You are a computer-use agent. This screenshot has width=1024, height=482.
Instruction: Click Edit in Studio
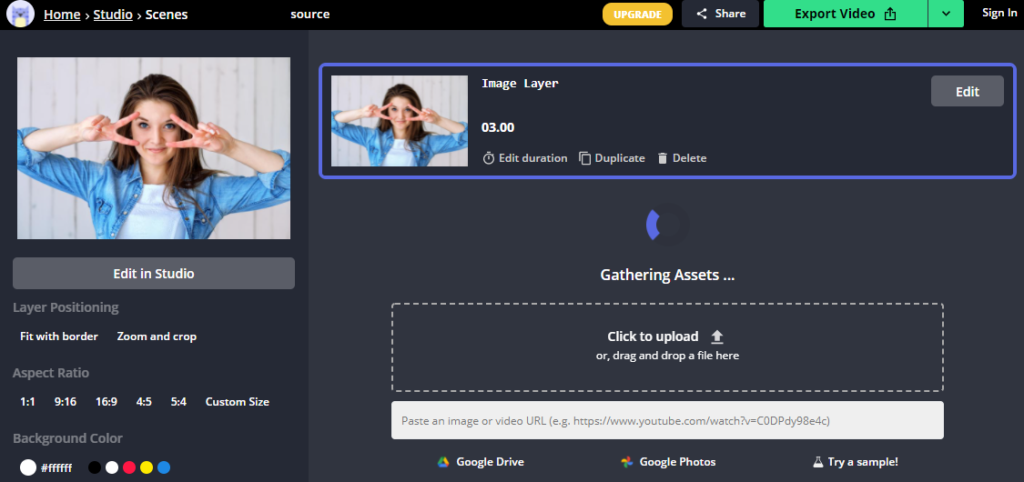(x=153, y=274)
